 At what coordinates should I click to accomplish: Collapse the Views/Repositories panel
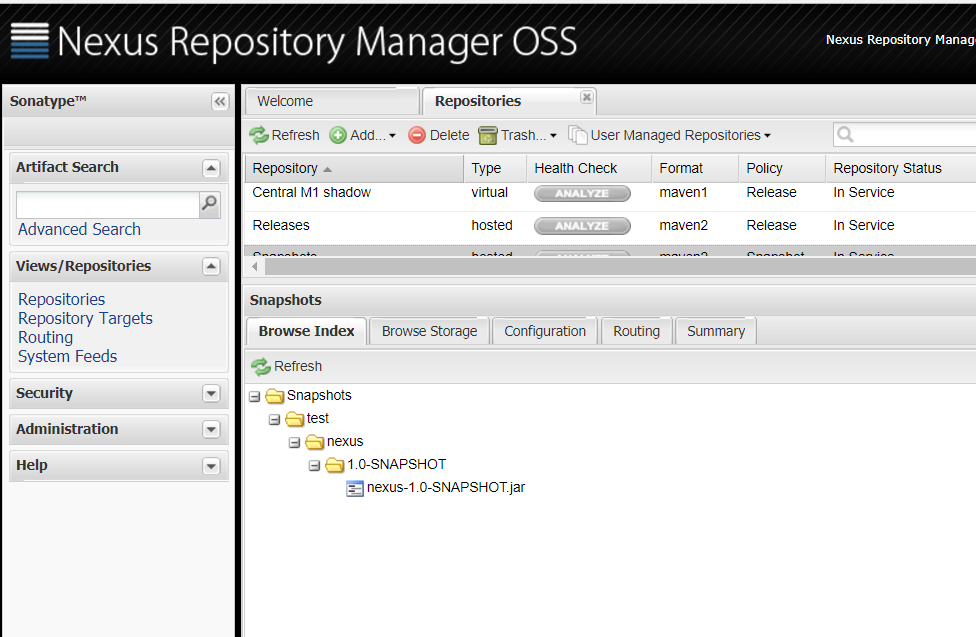[212, 267]
